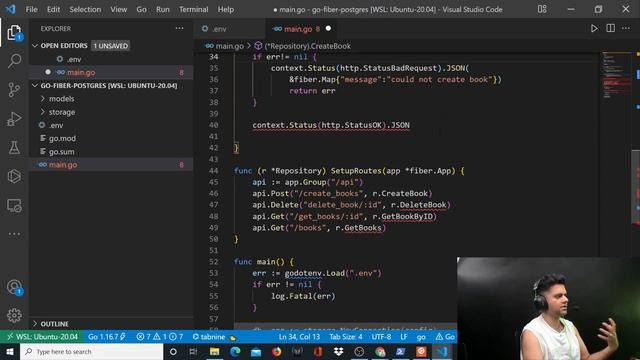The width and height of the screenshot is (640, 360).
Task: Open Task View in taskbar
Action: pos(193,351)
